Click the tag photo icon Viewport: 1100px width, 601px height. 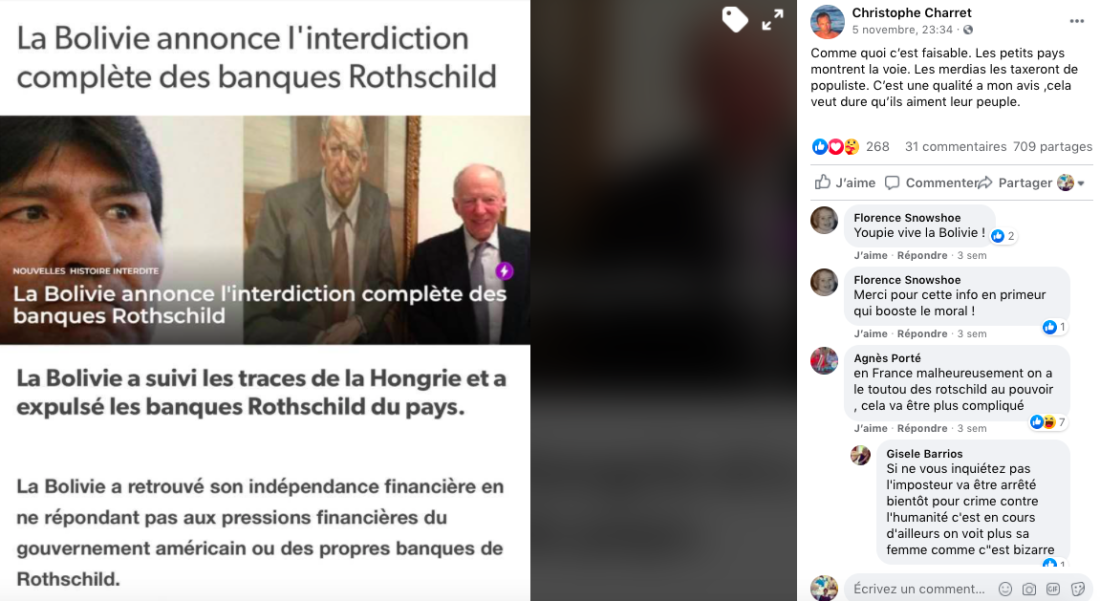point(735,19)
